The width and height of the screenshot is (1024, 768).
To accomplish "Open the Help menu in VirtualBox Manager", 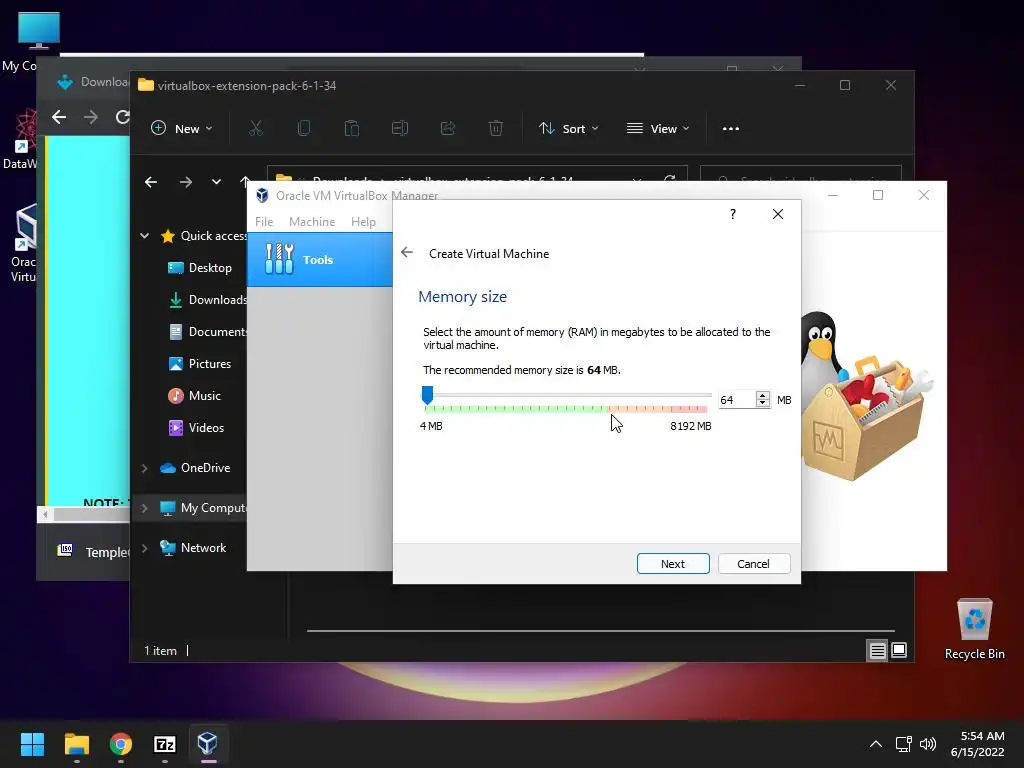I will point(363,221).
